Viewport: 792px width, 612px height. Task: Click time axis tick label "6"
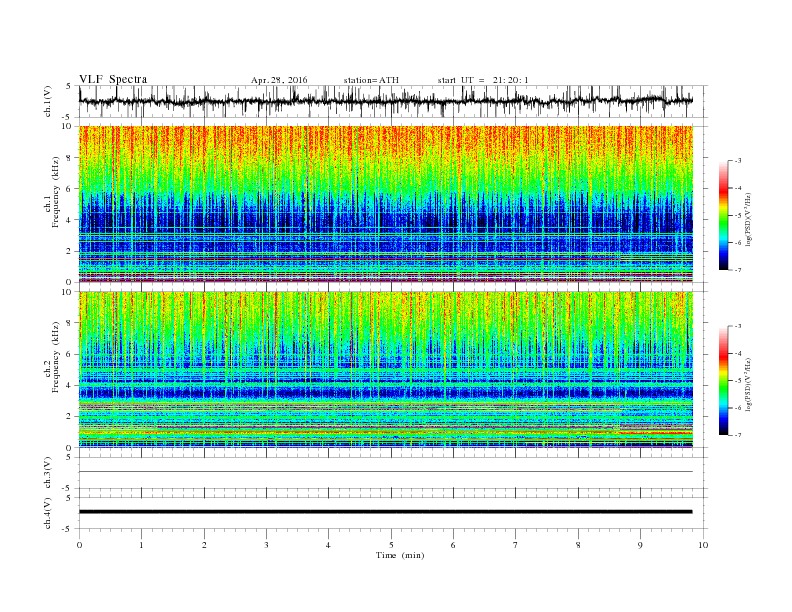(453, 545)
